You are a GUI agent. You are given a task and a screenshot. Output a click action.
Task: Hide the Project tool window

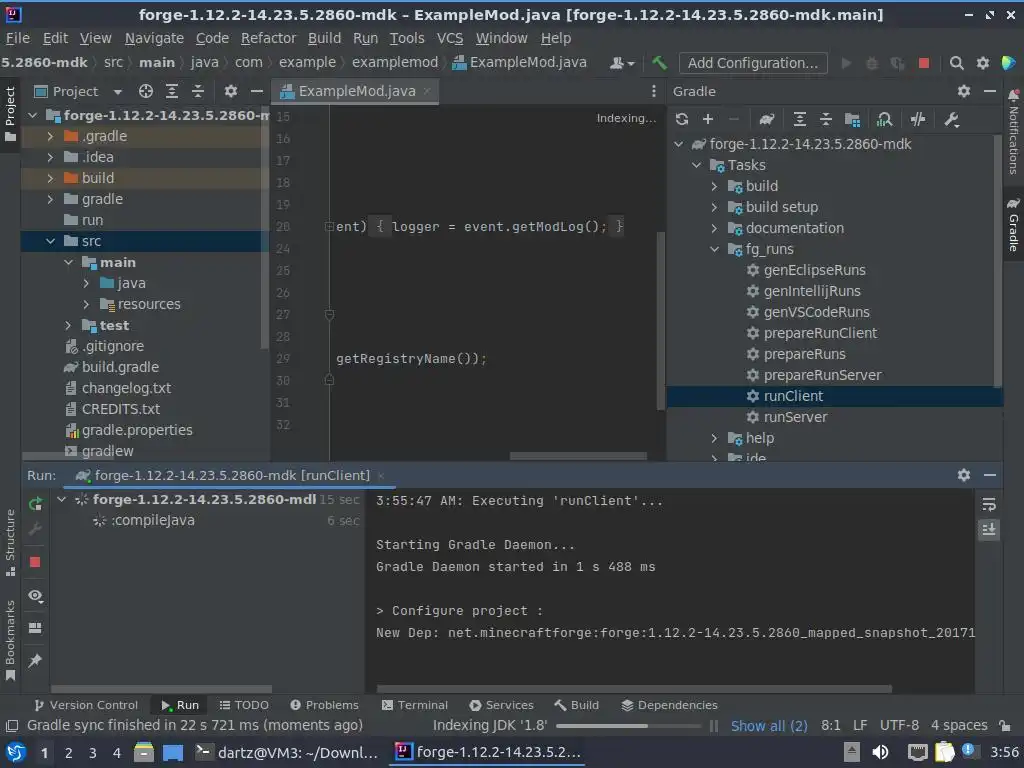coord(257,91)
